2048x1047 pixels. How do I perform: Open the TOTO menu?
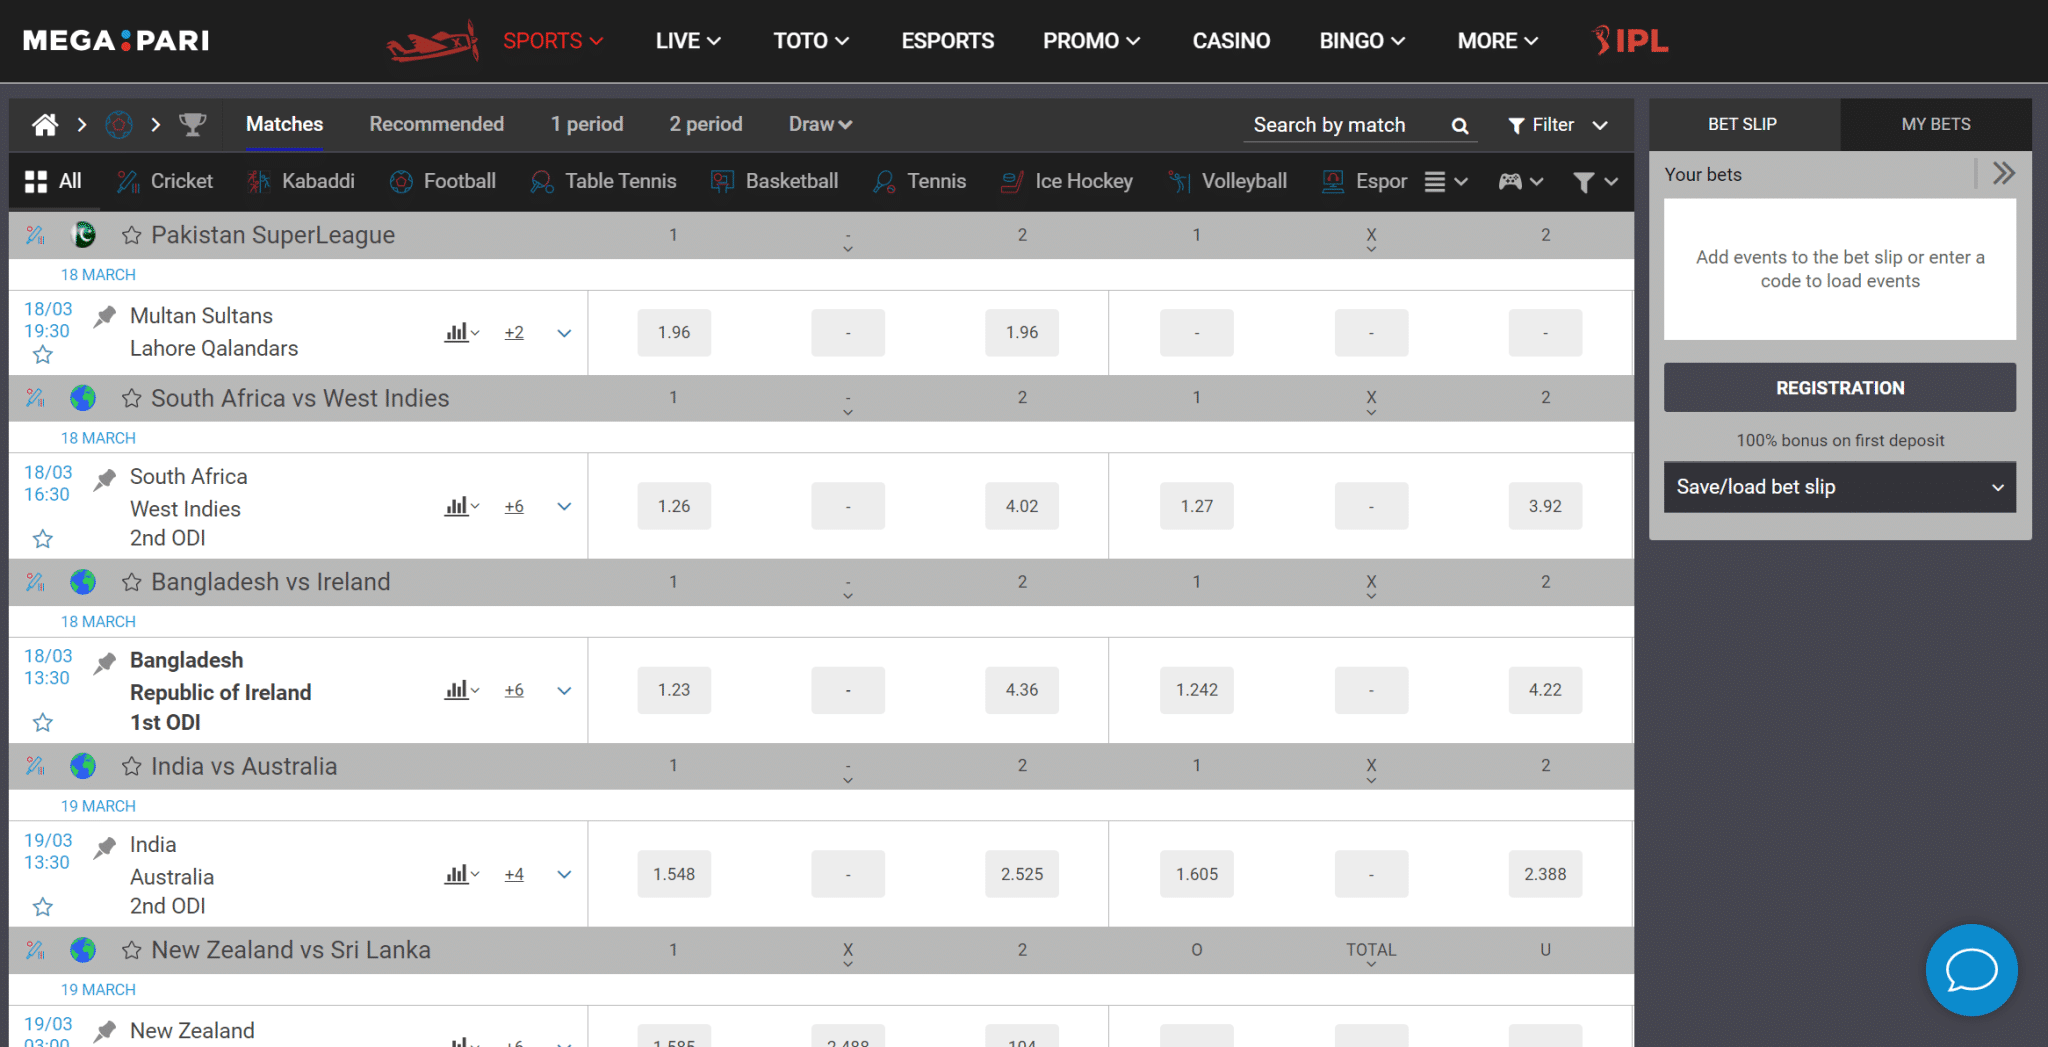pyautogui.click(x=811, y=41)
